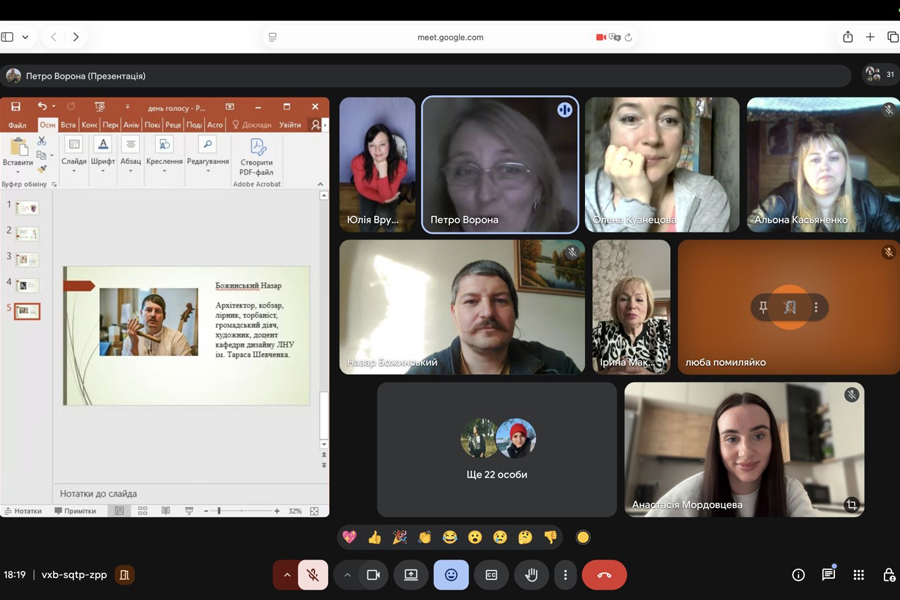Open the Абзац paragraph dropdown group

[x=130, y=154]
